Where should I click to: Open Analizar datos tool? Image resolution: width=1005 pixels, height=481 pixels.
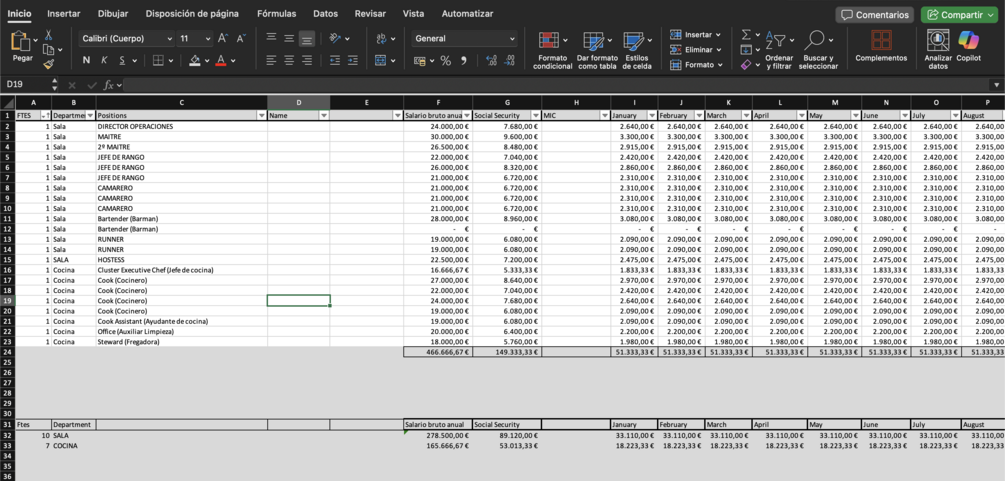coord(938,49)
